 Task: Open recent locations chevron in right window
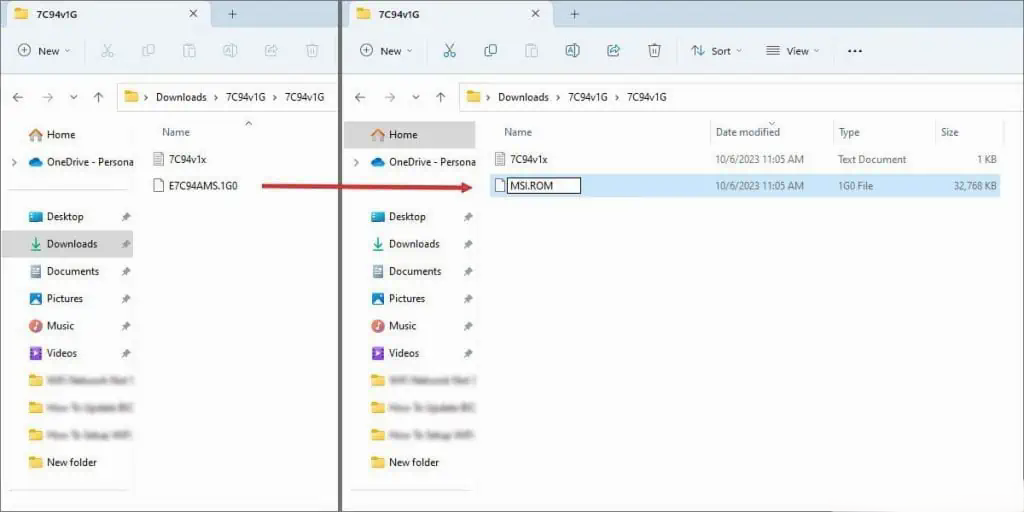click(416, 97)
